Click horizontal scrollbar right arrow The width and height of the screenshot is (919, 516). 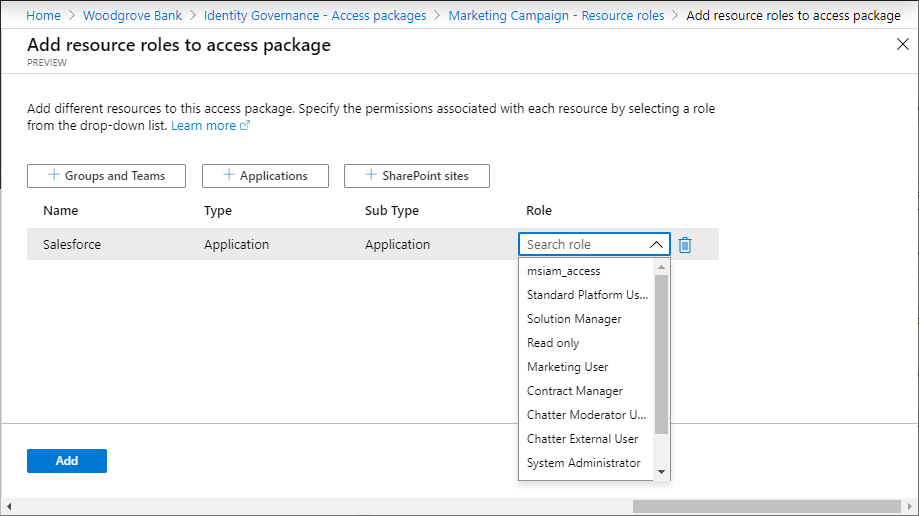pos(910,506)
